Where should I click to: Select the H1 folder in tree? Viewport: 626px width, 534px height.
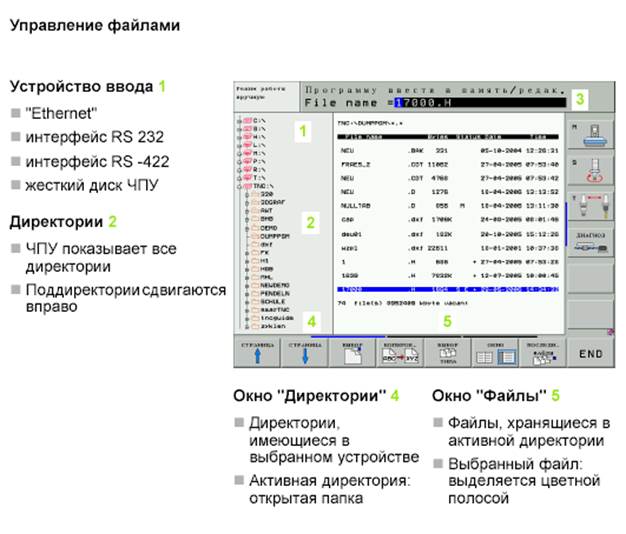(265, 260)
